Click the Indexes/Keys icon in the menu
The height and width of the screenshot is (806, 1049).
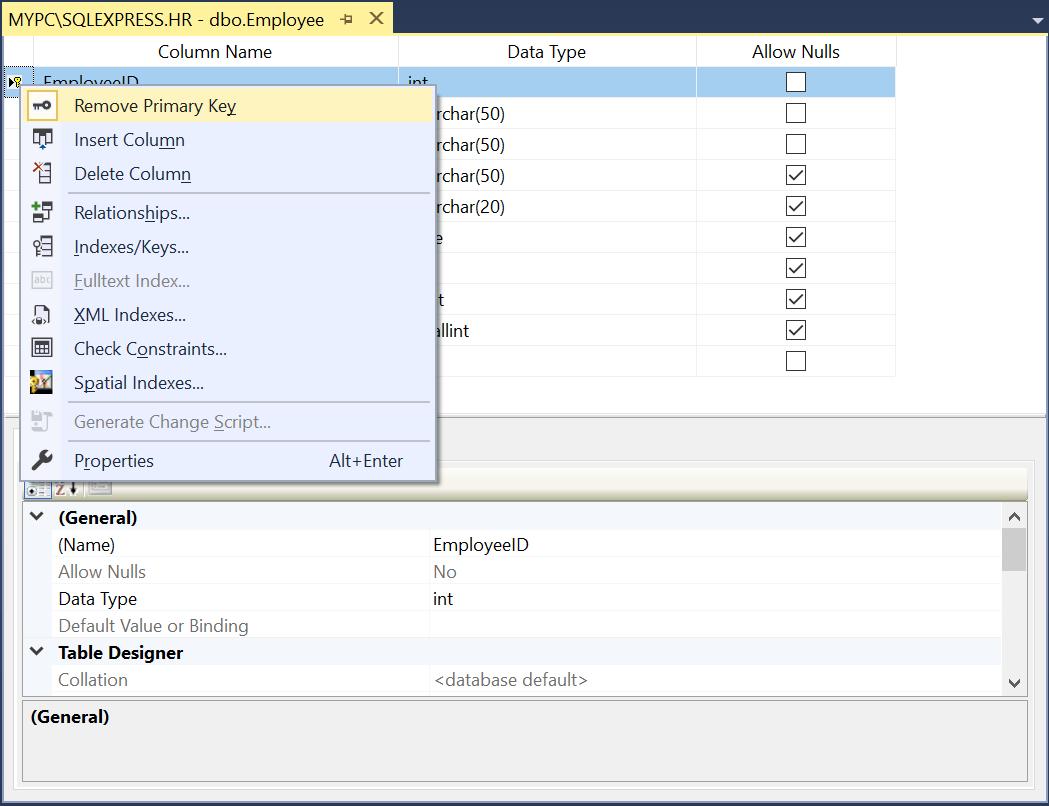click(x=40, y=246)
